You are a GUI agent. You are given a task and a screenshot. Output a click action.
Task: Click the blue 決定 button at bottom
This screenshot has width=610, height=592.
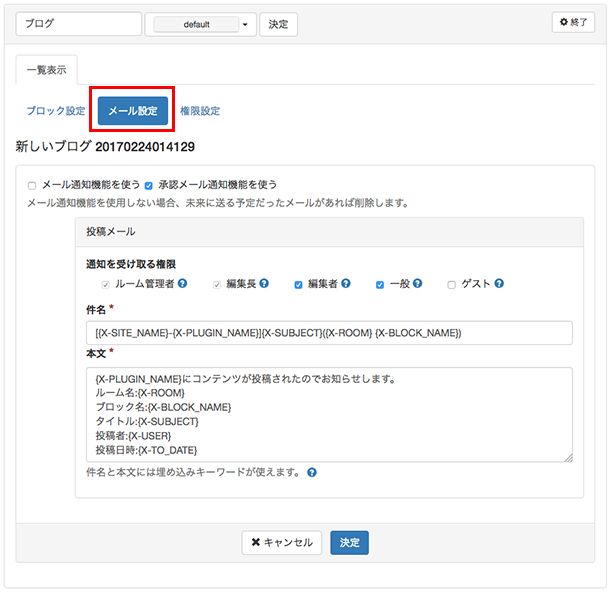tap(349, 542)
